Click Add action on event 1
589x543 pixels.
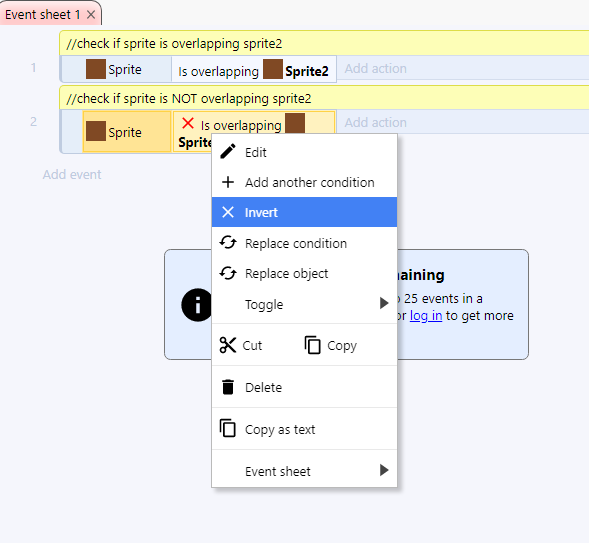point(376,68)
